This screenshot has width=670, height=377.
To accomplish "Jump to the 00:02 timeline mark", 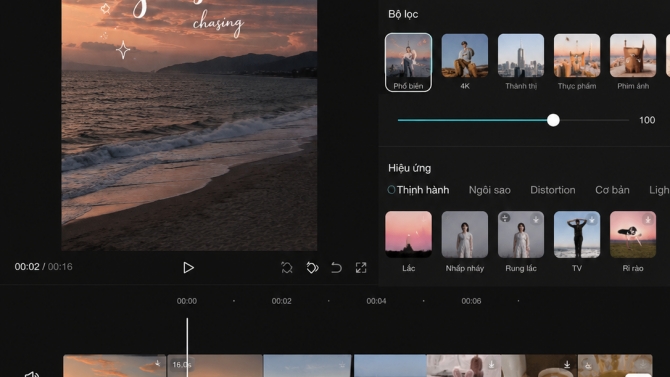I will (282, 301).
